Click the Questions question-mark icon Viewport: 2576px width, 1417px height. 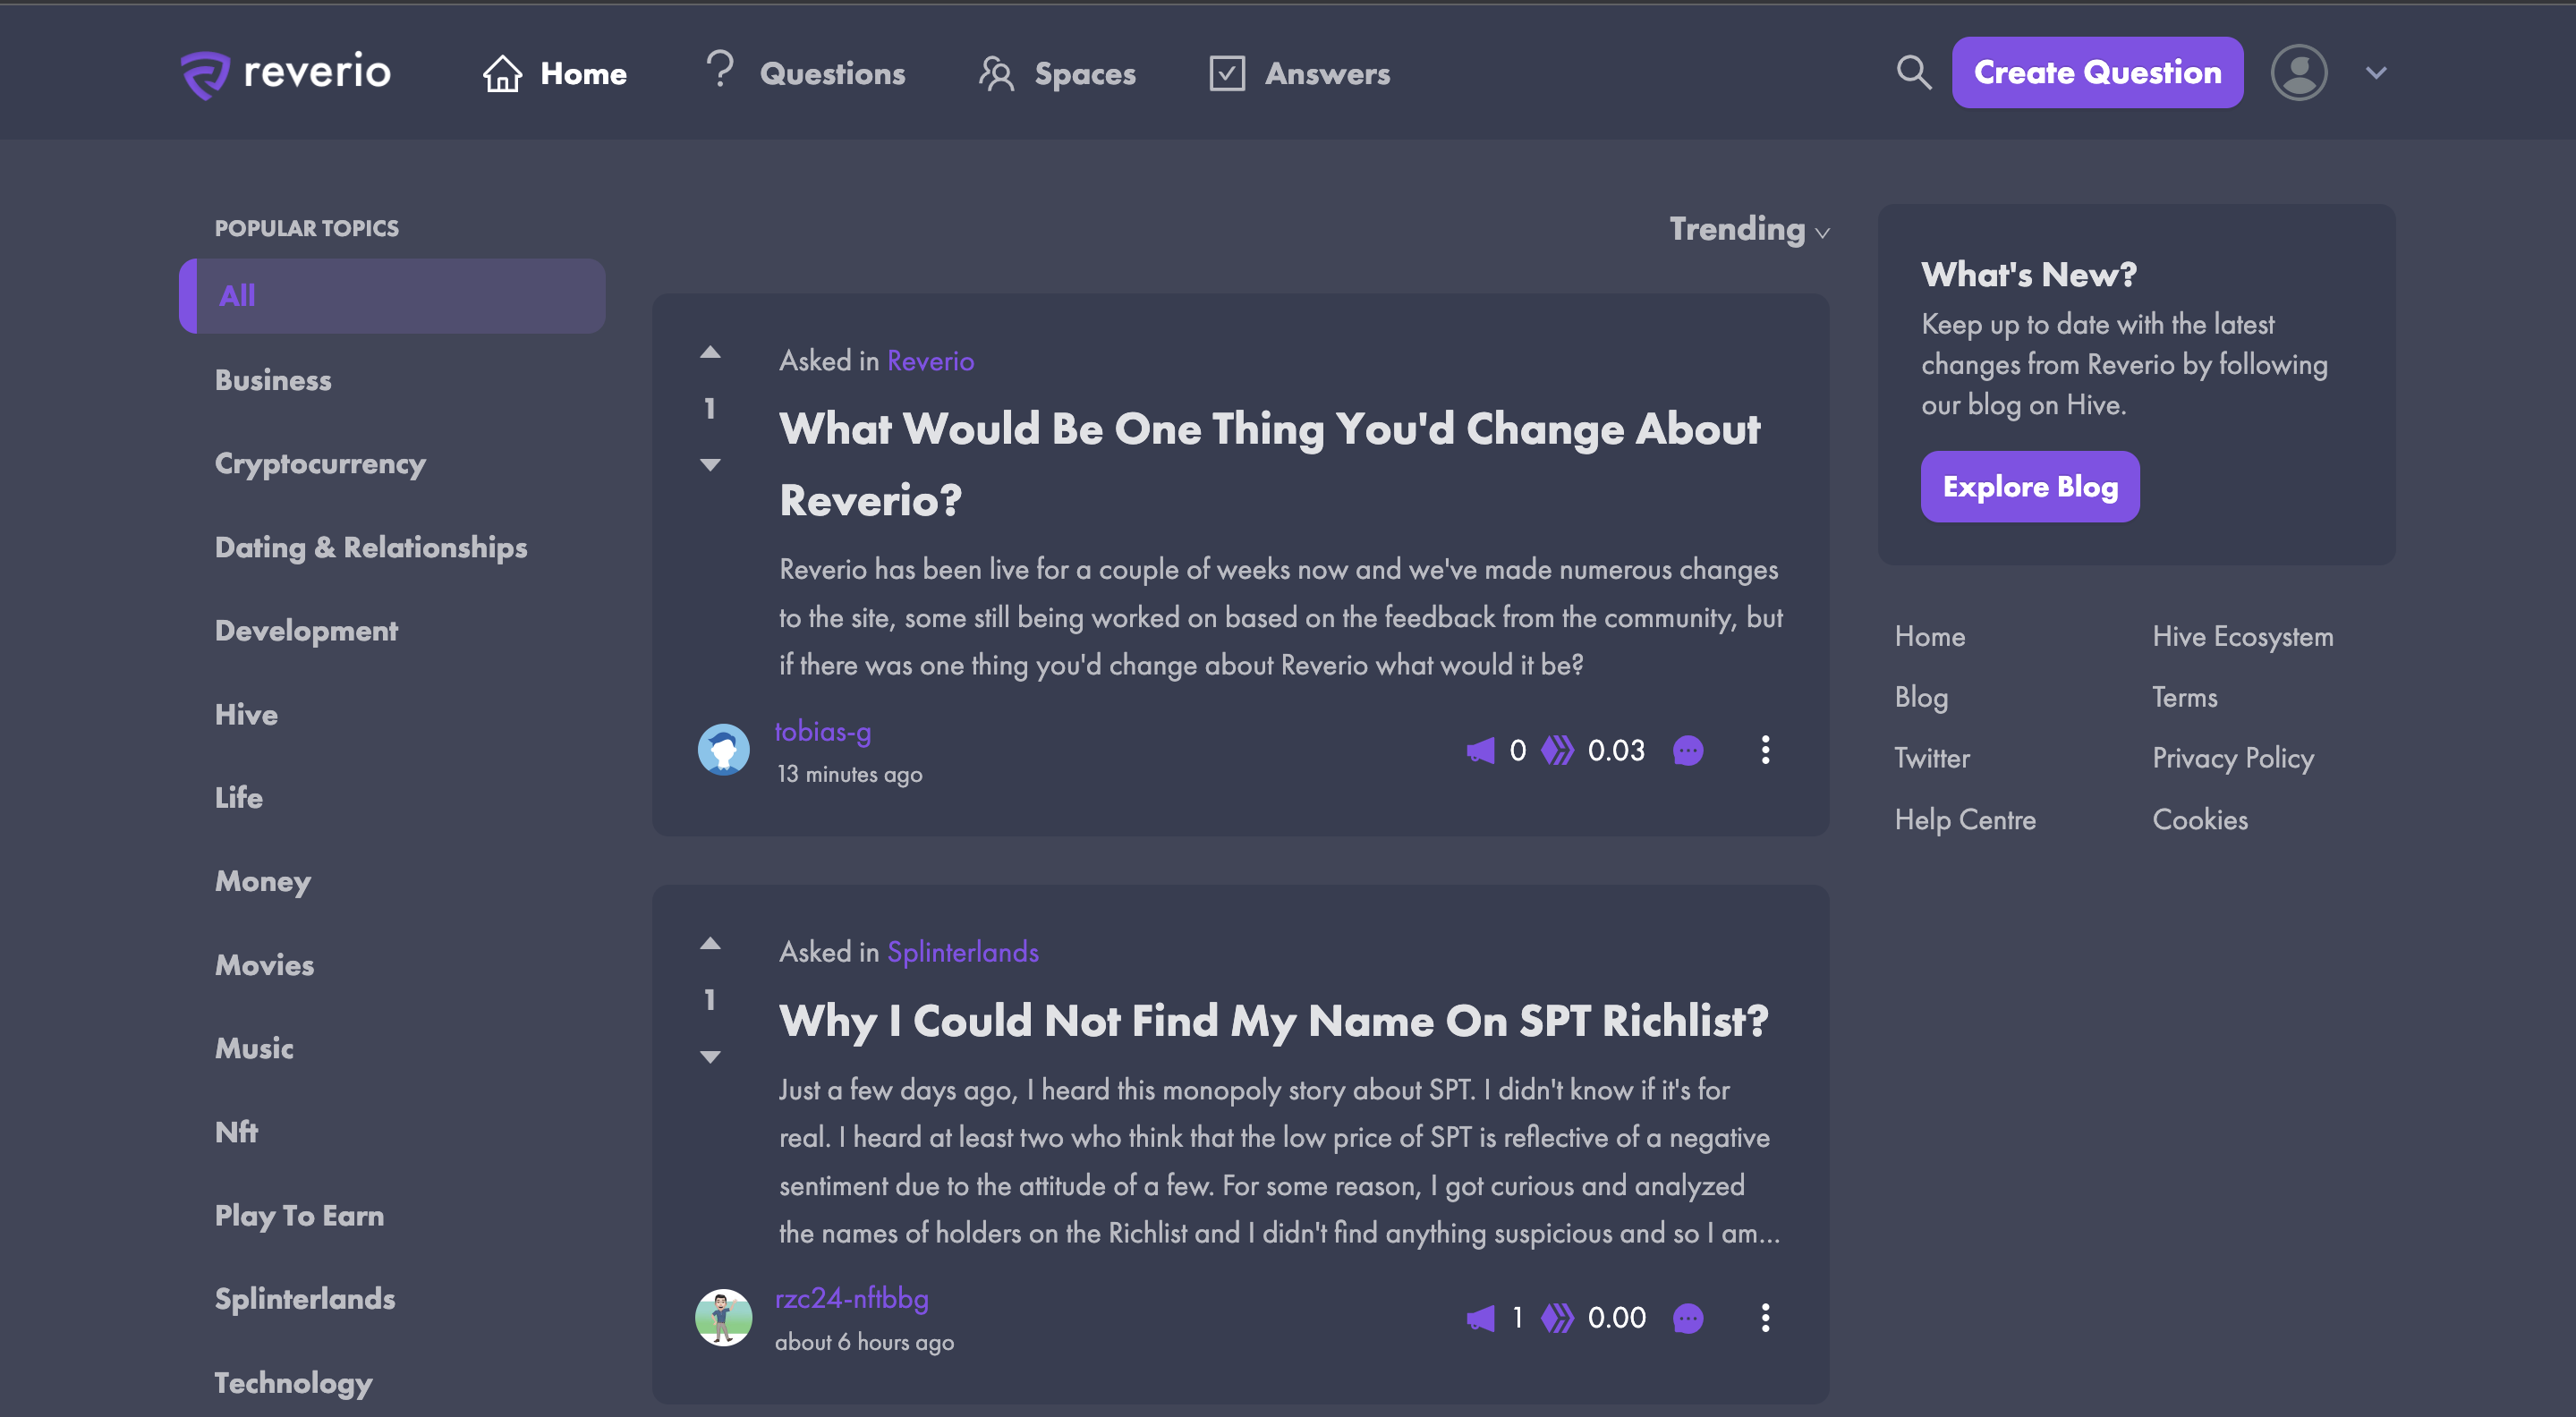pos(719,70)
